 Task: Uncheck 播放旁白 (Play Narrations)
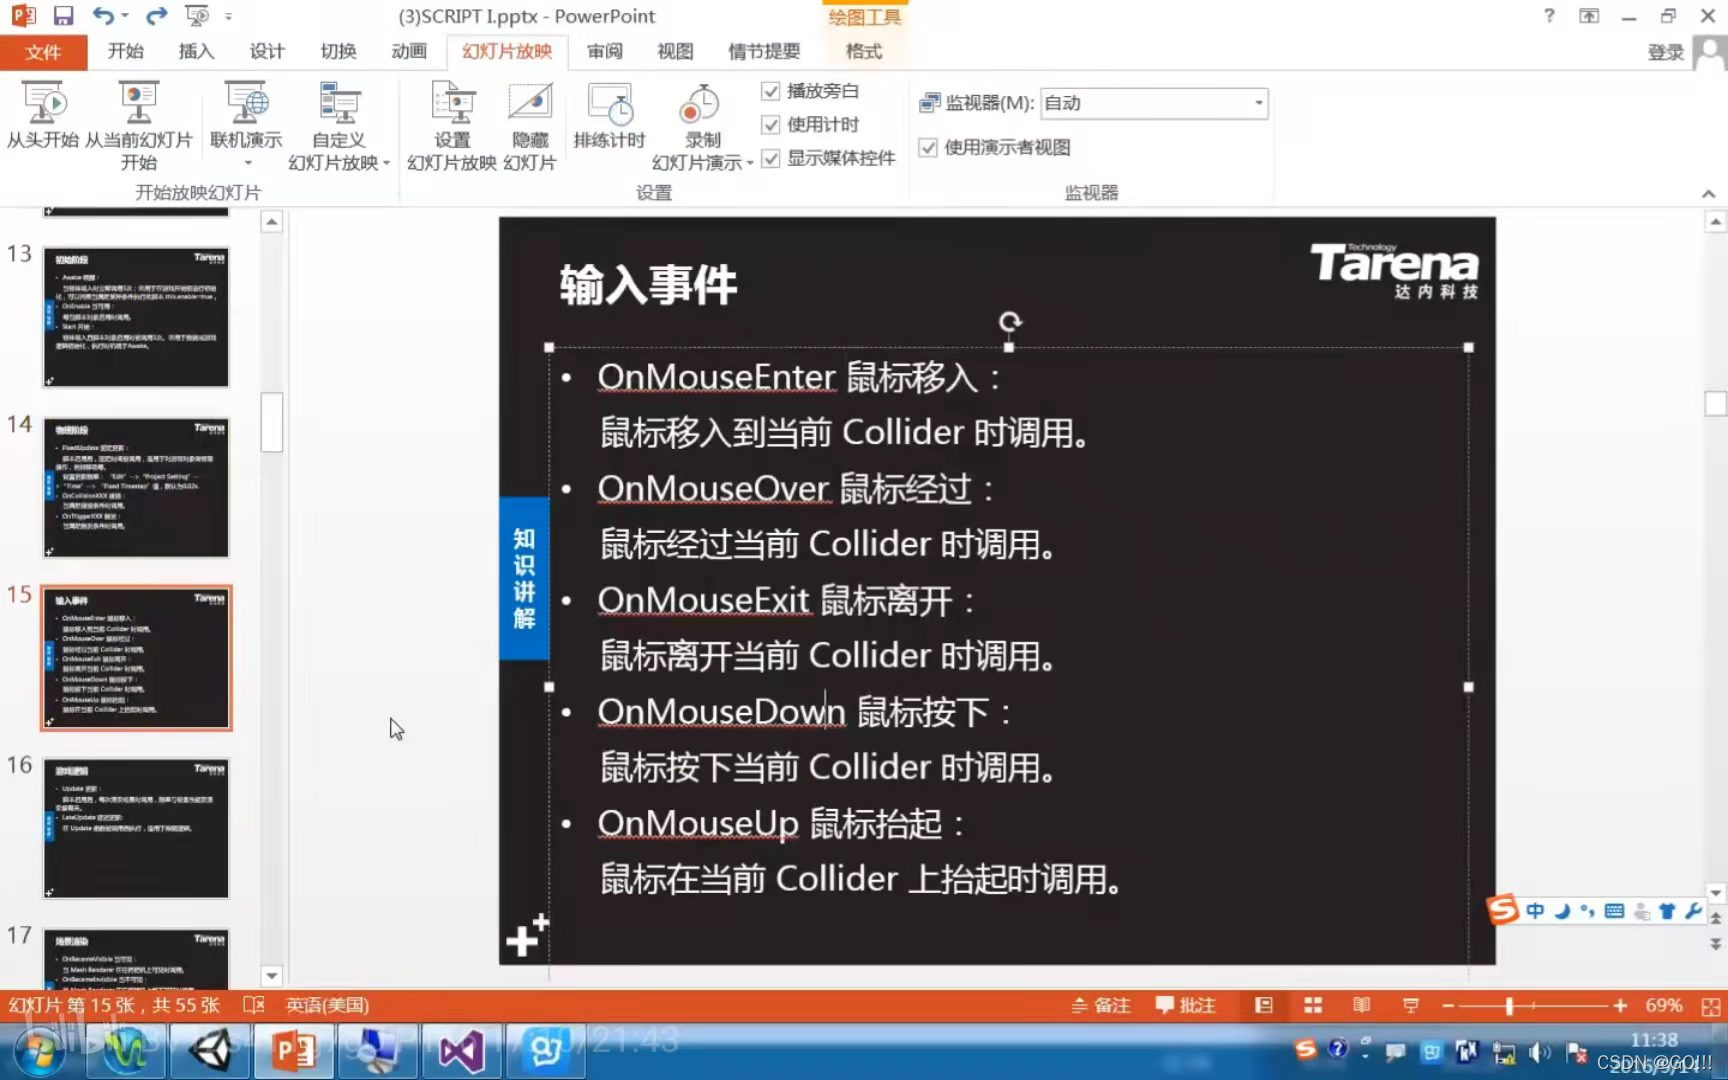(771, 91)
